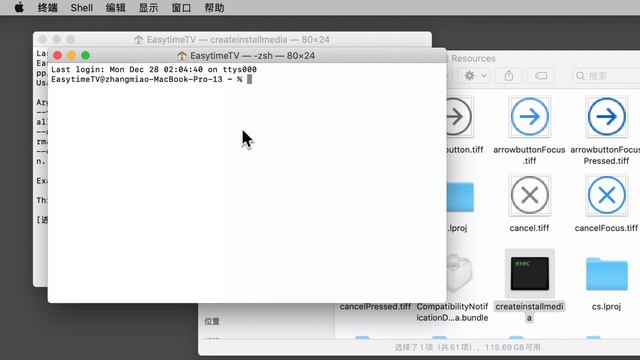Open the Shell menu
640x360 pixels.
click(x=82, y=8)
